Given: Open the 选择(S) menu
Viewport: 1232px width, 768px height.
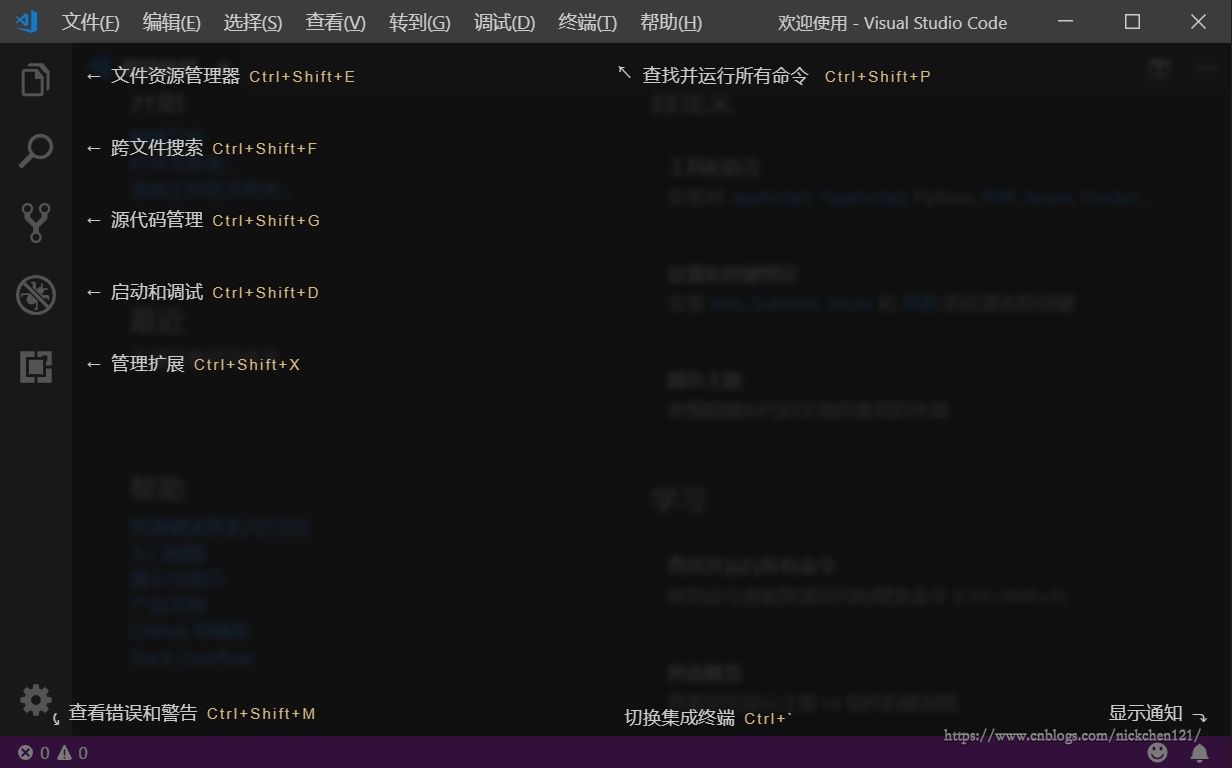Looking at the screenshot, I should [253, 22].
